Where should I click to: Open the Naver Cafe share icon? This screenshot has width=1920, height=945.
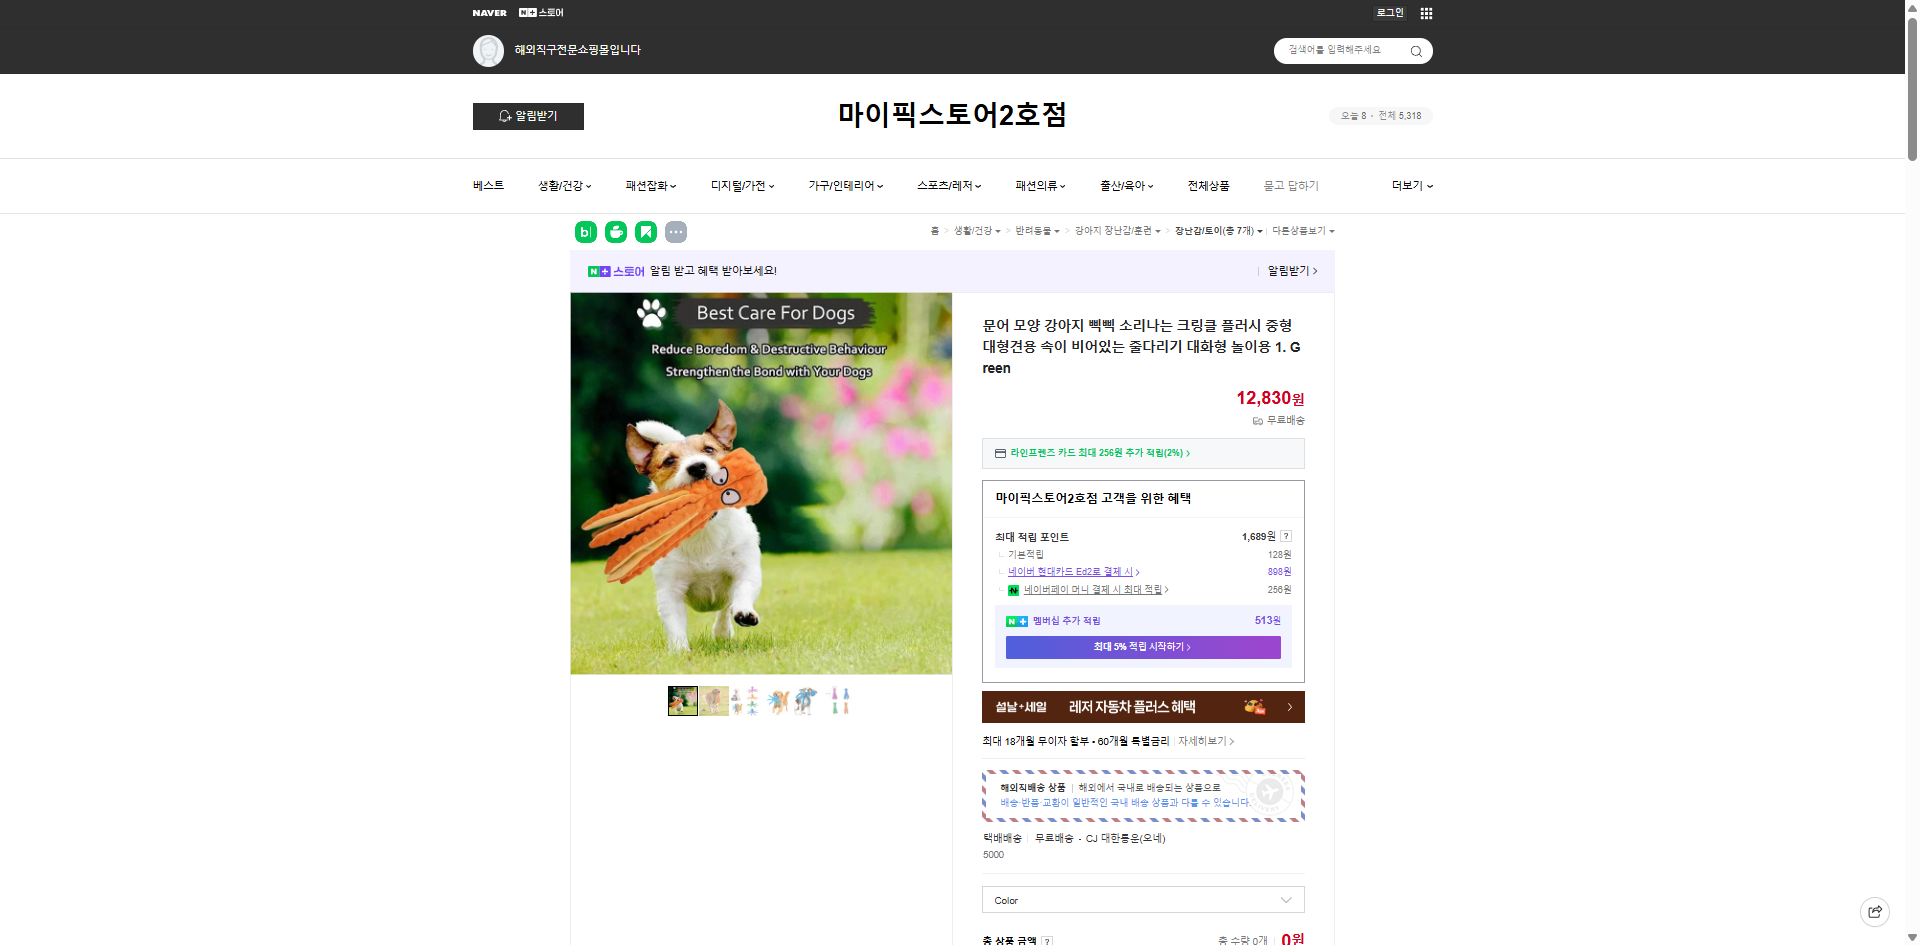pos(617,232)
